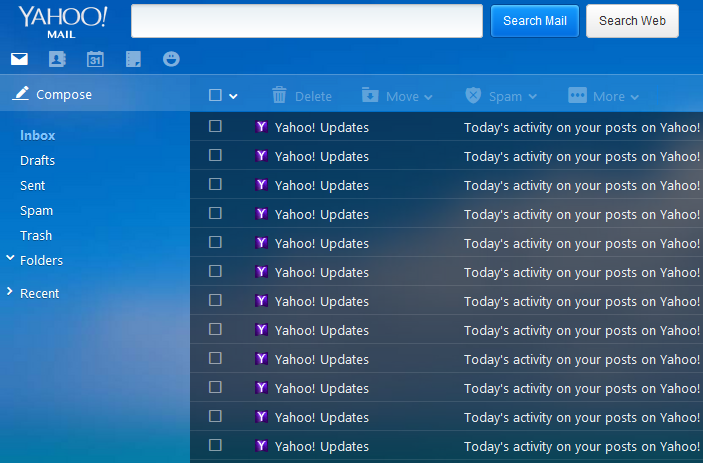This screenshot has width=703, height=463.
Task: Click the Spam label in toolbar
Action: [505, 97]
